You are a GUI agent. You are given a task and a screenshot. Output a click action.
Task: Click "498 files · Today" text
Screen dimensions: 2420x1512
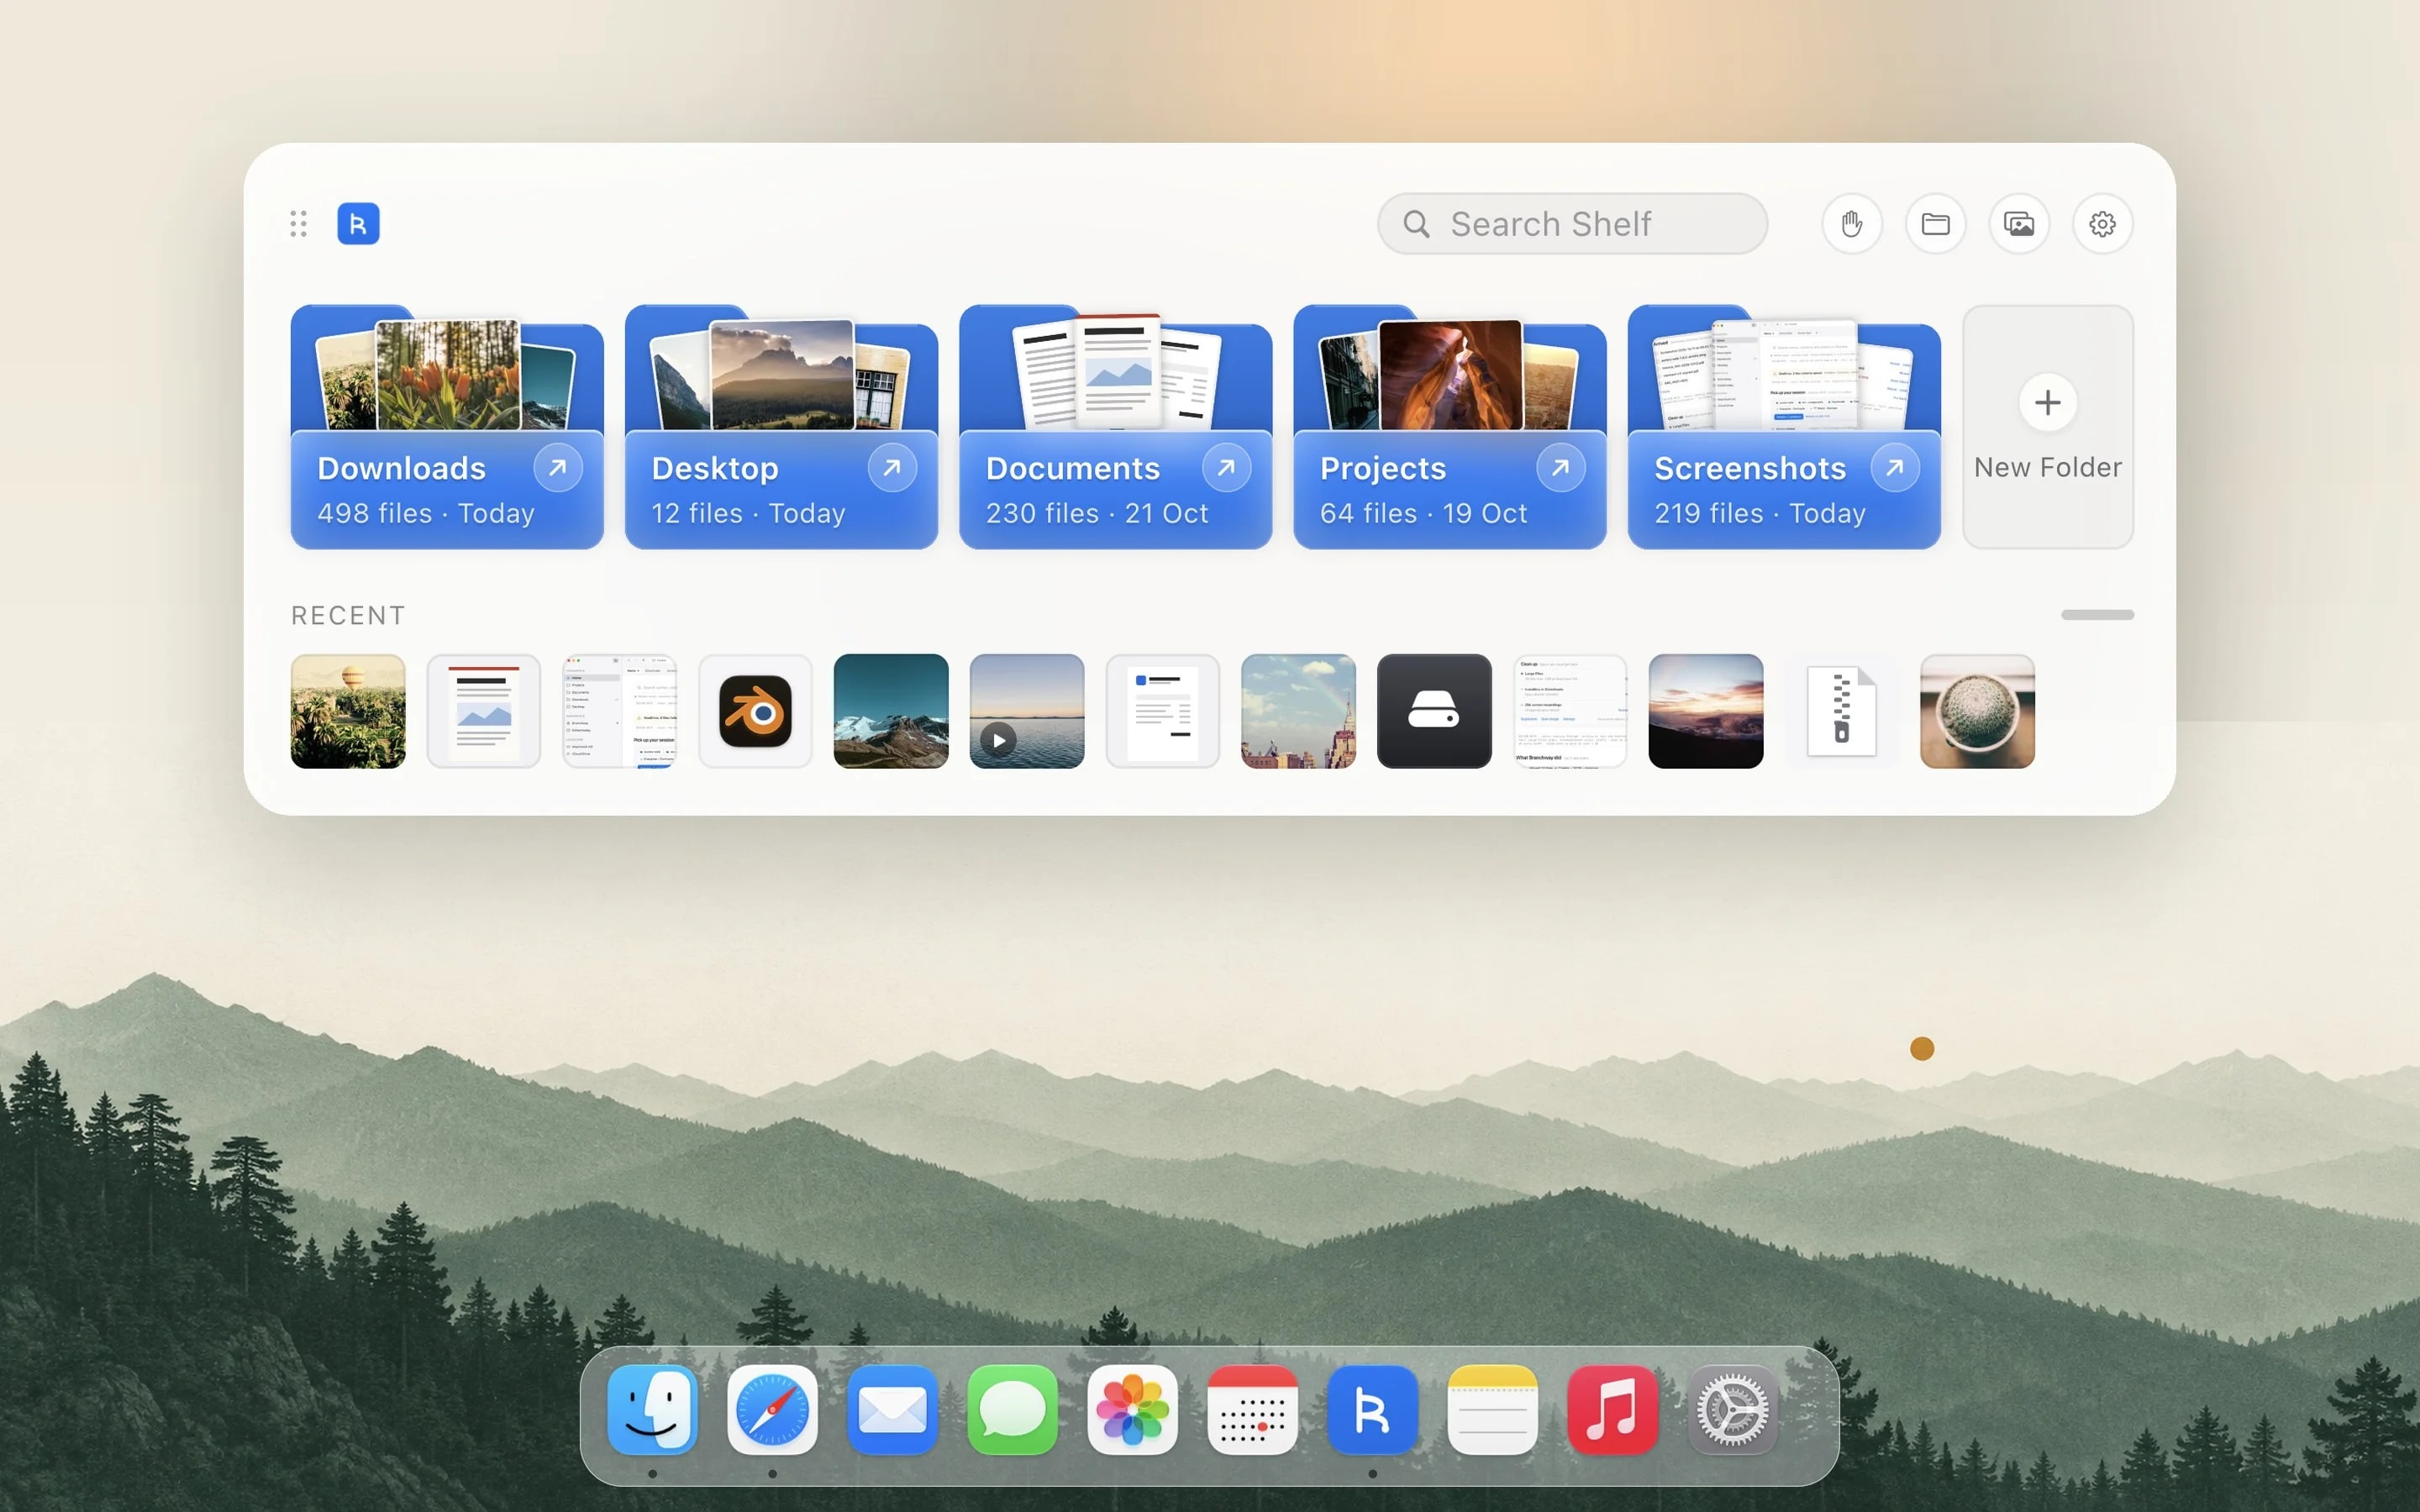point(425,513)
